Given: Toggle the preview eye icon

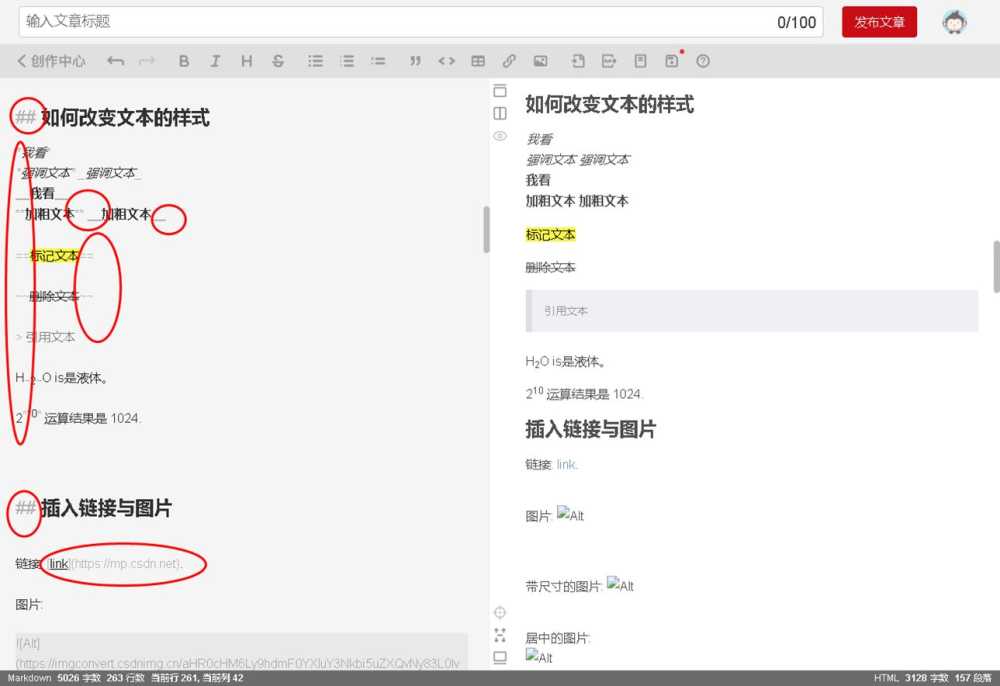Looking at the screenshot, I should 500,136.
